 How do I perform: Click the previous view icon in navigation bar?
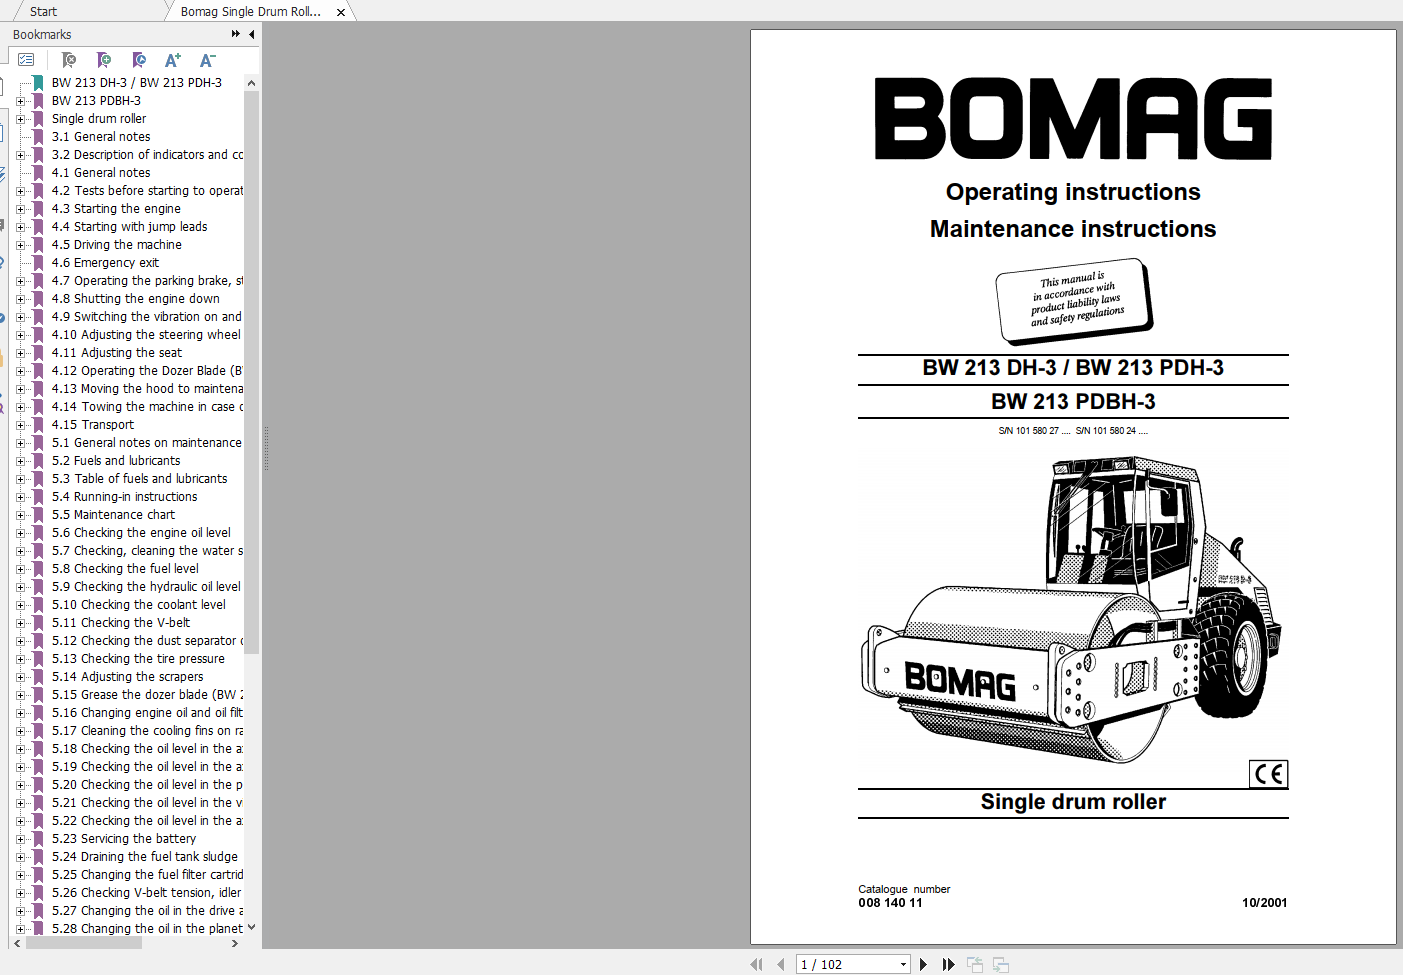click(x=975, y=964)
